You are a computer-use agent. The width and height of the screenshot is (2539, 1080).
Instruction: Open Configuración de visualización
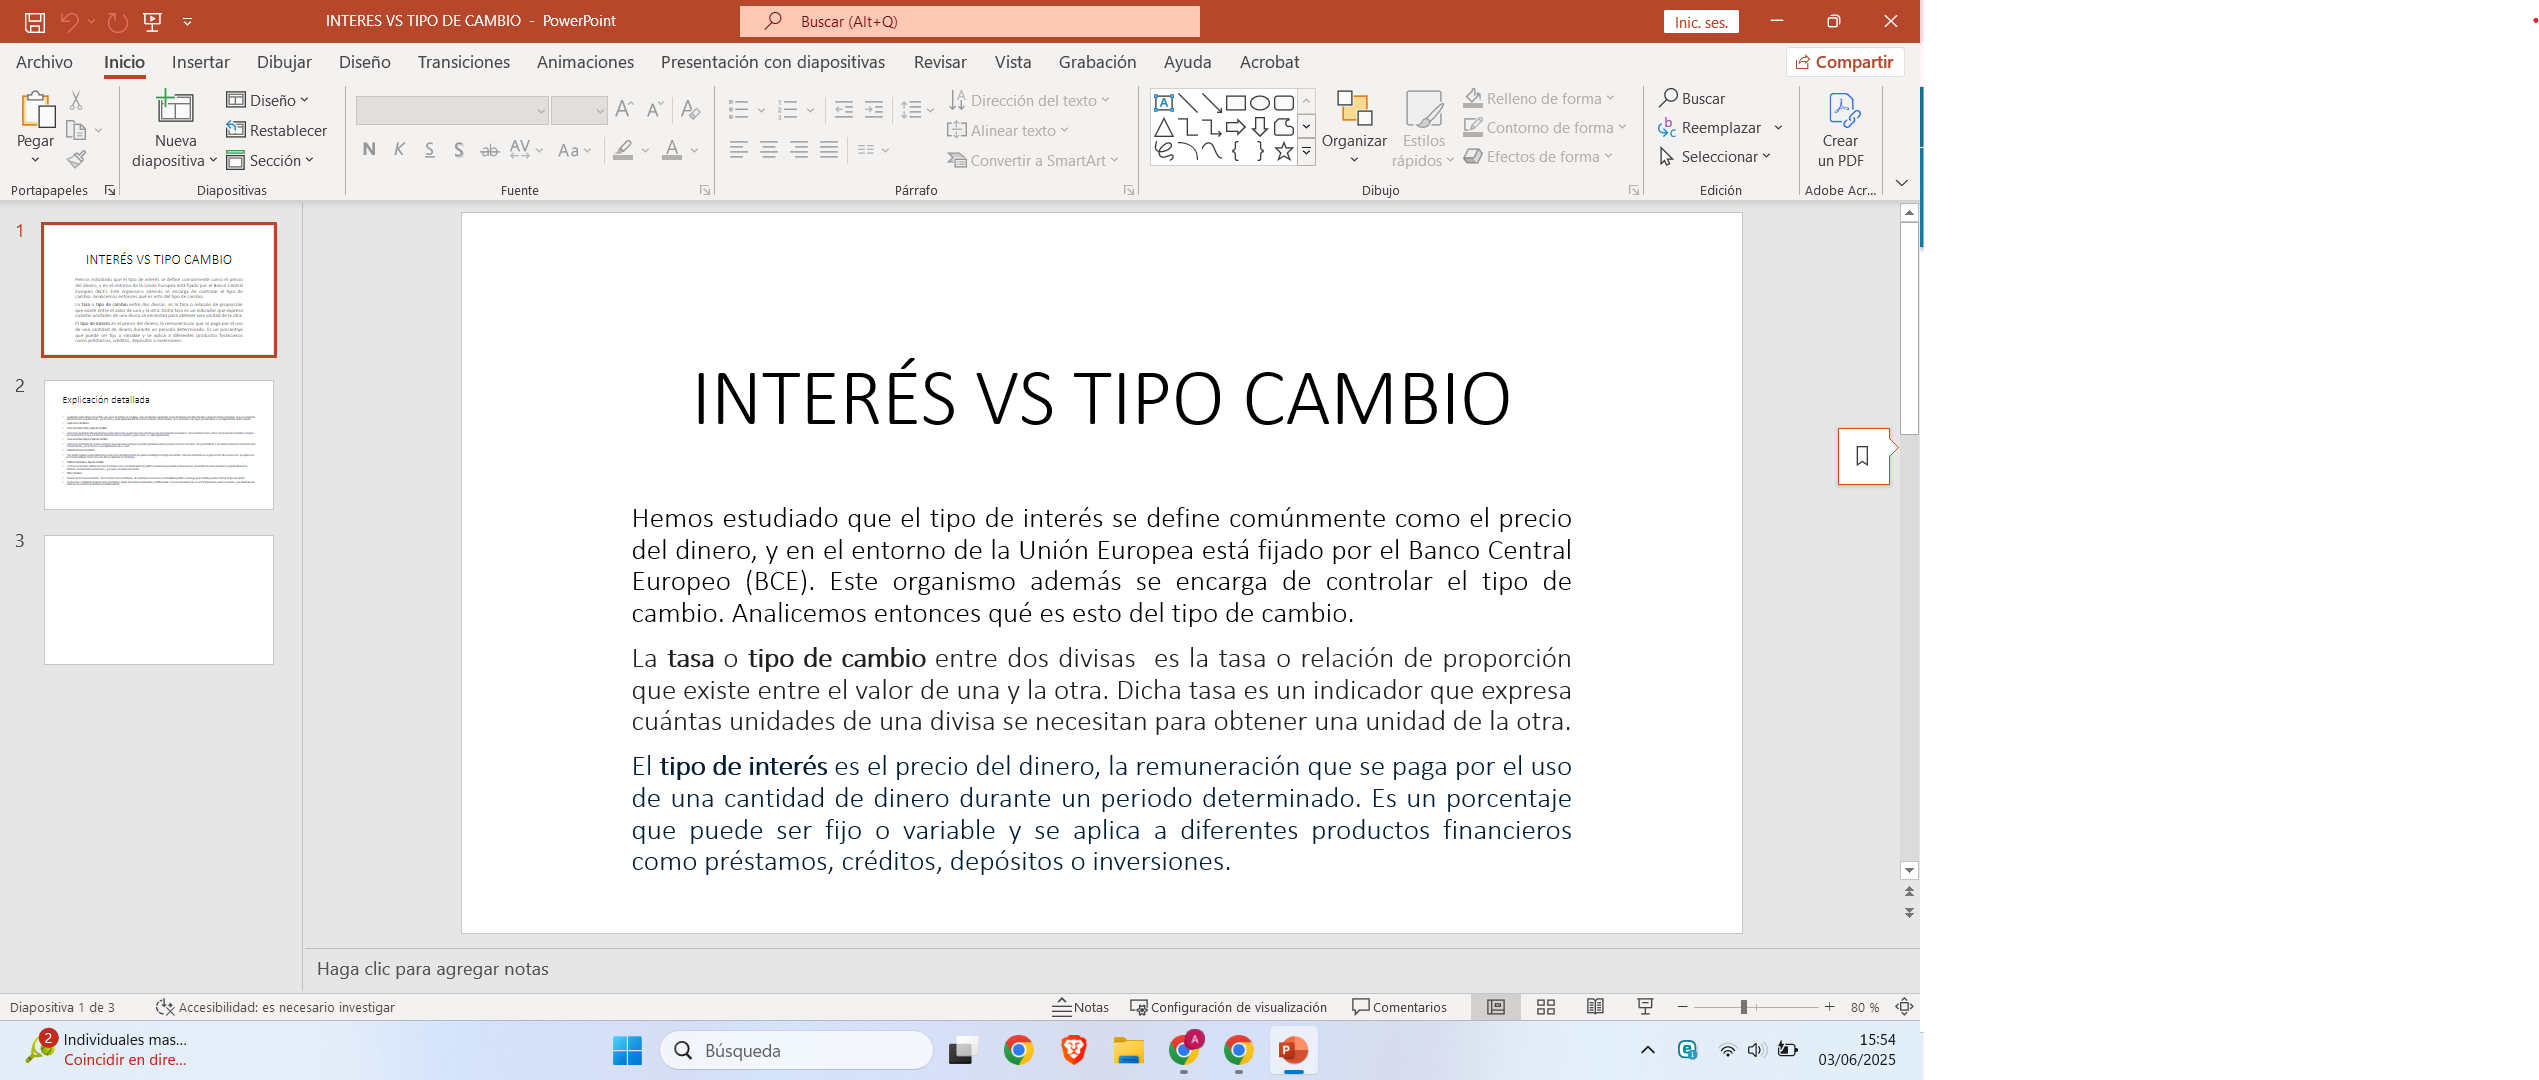point(1229,1007)
